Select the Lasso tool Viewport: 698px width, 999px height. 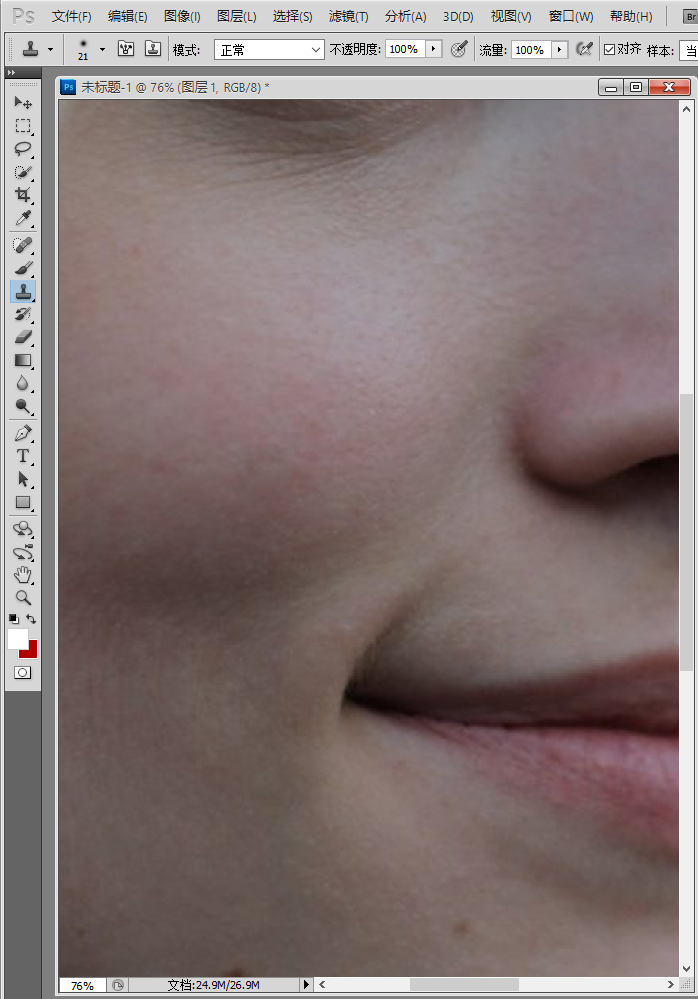pos(23,148)
